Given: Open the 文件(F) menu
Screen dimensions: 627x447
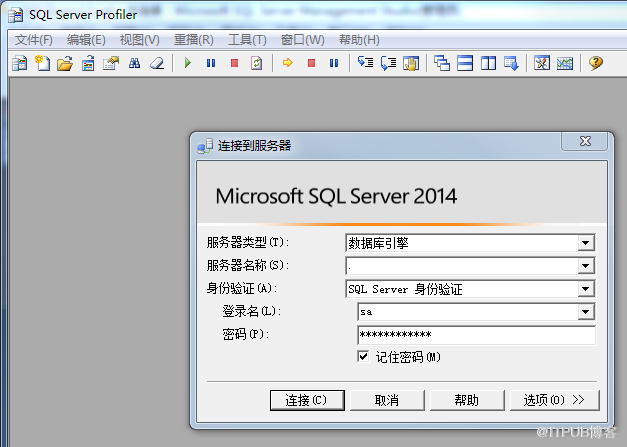Looking at the screenshot, I should tap(33, 40).
